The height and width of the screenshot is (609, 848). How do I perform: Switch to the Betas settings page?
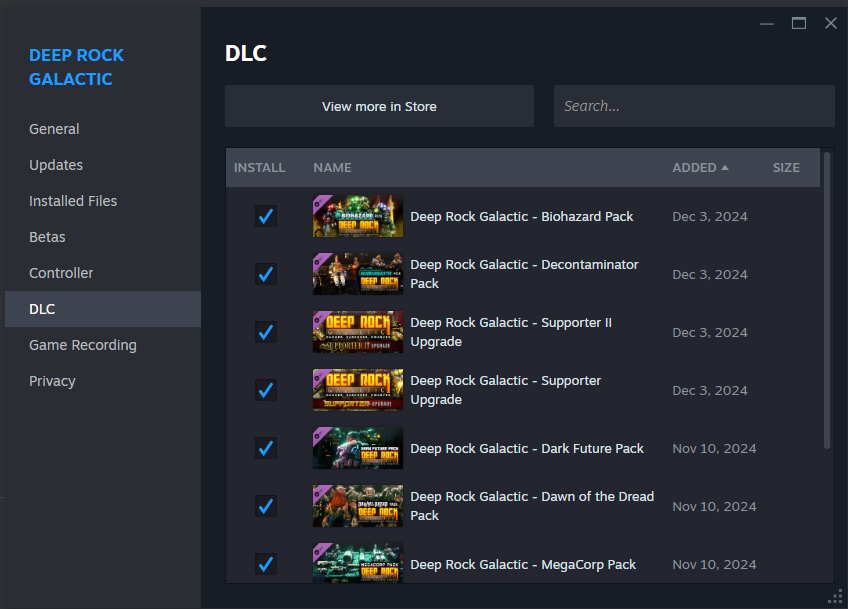click(47, 237)
